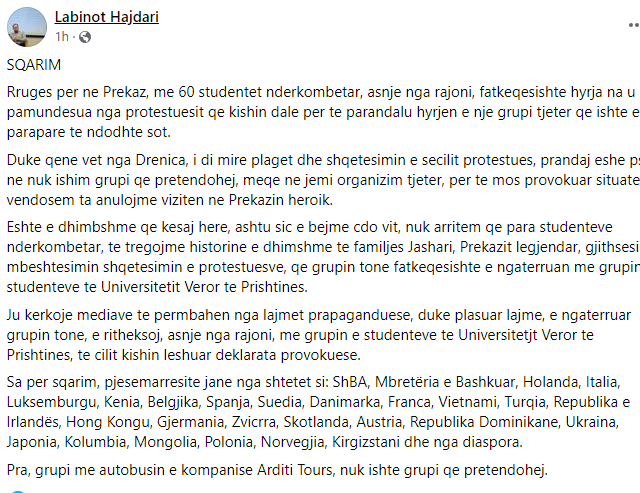Image resolution: width=640 pixels, height=493 pixels.
Task: Click the paragraph starting "Eshte e dhimbshme qe kesaj here"
Action: point(323,257)
